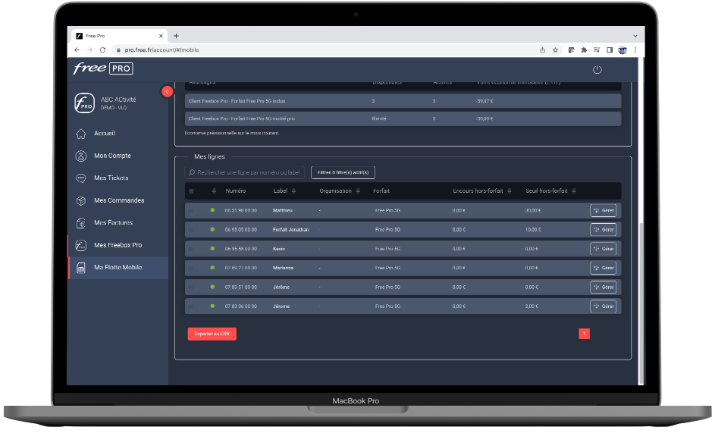Go back with browser back arrow
The image size is (717, 433).
pyautogui.click(x=77, y=50)
